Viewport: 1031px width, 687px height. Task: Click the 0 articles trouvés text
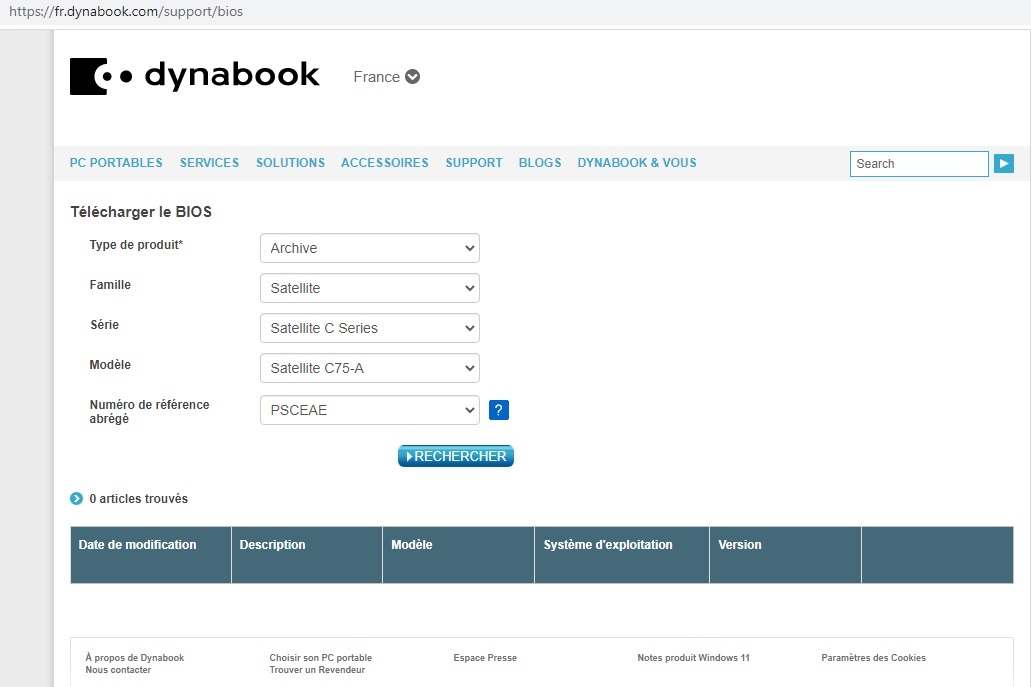tap(138, 498)
